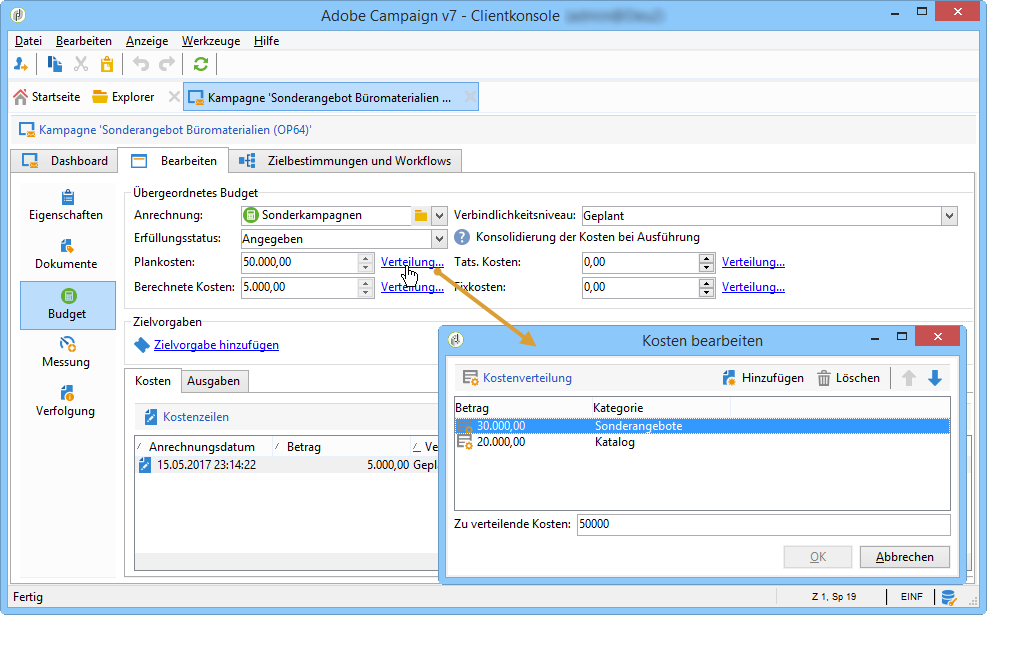Click the gray move up arrow

909,378
